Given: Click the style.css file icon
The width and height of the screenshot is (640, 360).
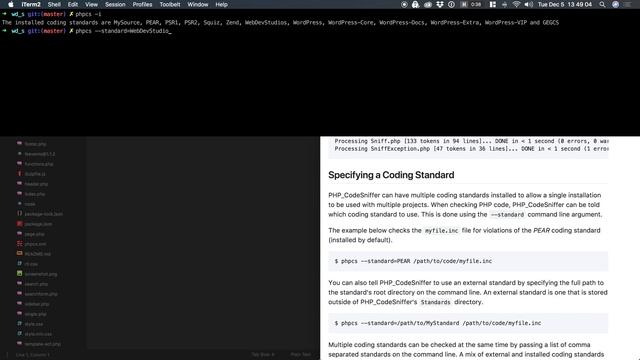Looking at the screenshot, I should click(19, 324).
